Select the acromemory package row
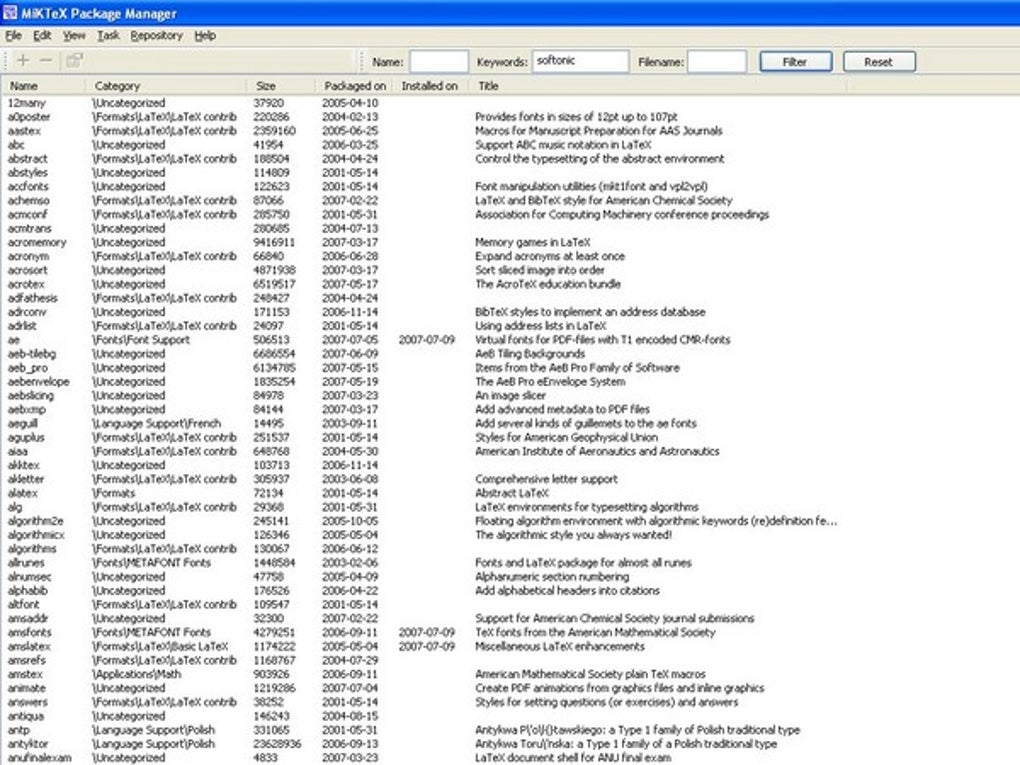Image resolution: width=1020 pixels, height=765 pixels. click(x=423, y=243)
